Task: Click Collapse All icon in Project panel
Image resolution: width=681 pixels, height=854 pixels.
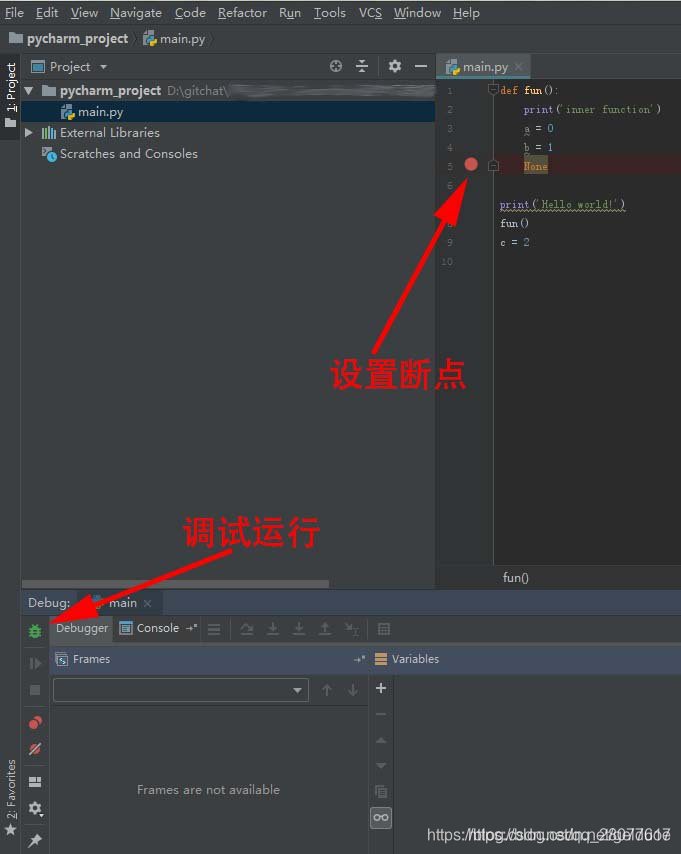Action: pos(362,66)
